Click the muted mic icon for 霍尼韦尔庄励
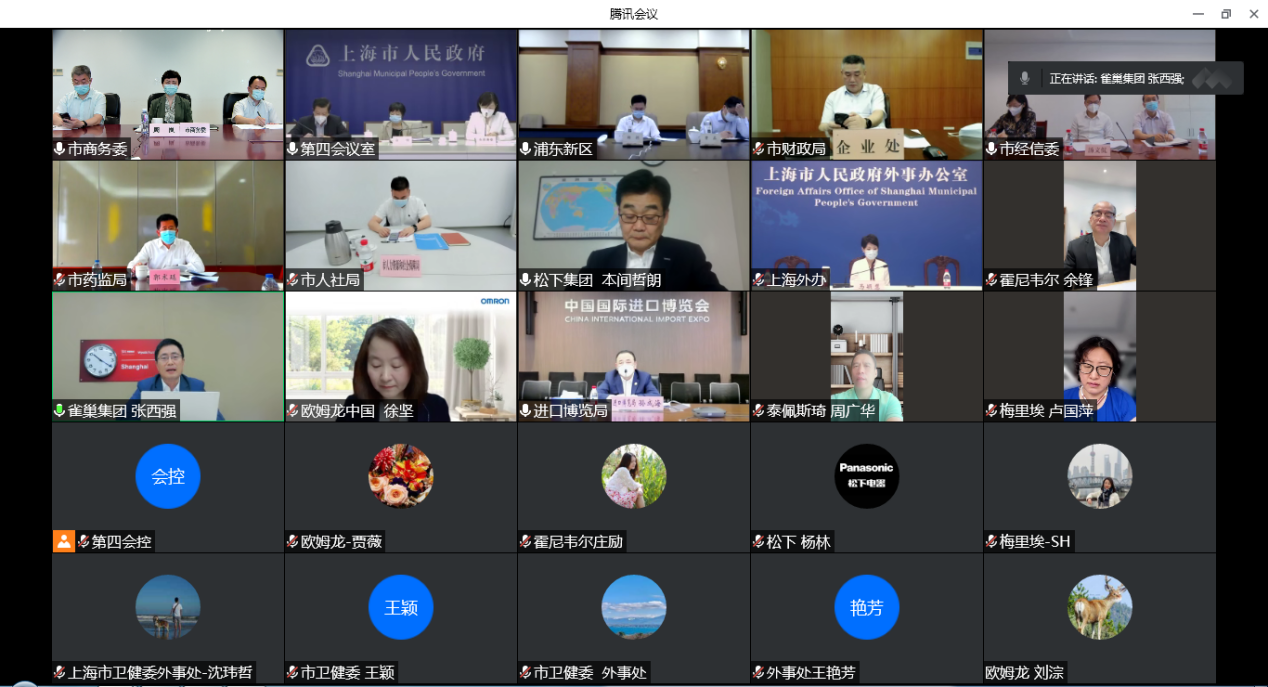 click(526, 542)
